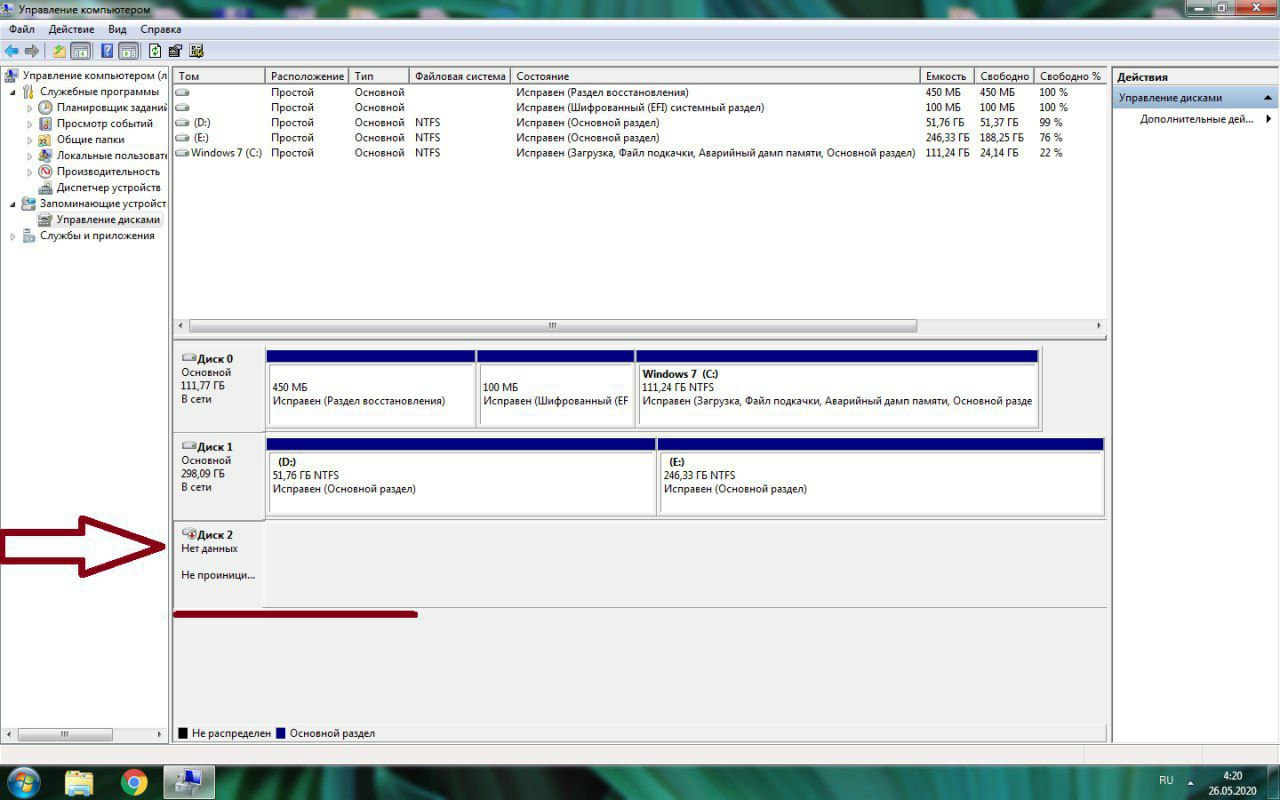Select Локальные пользователи in the tree
This screenshot has height=800, width=1280.
(x=111, y=155)
